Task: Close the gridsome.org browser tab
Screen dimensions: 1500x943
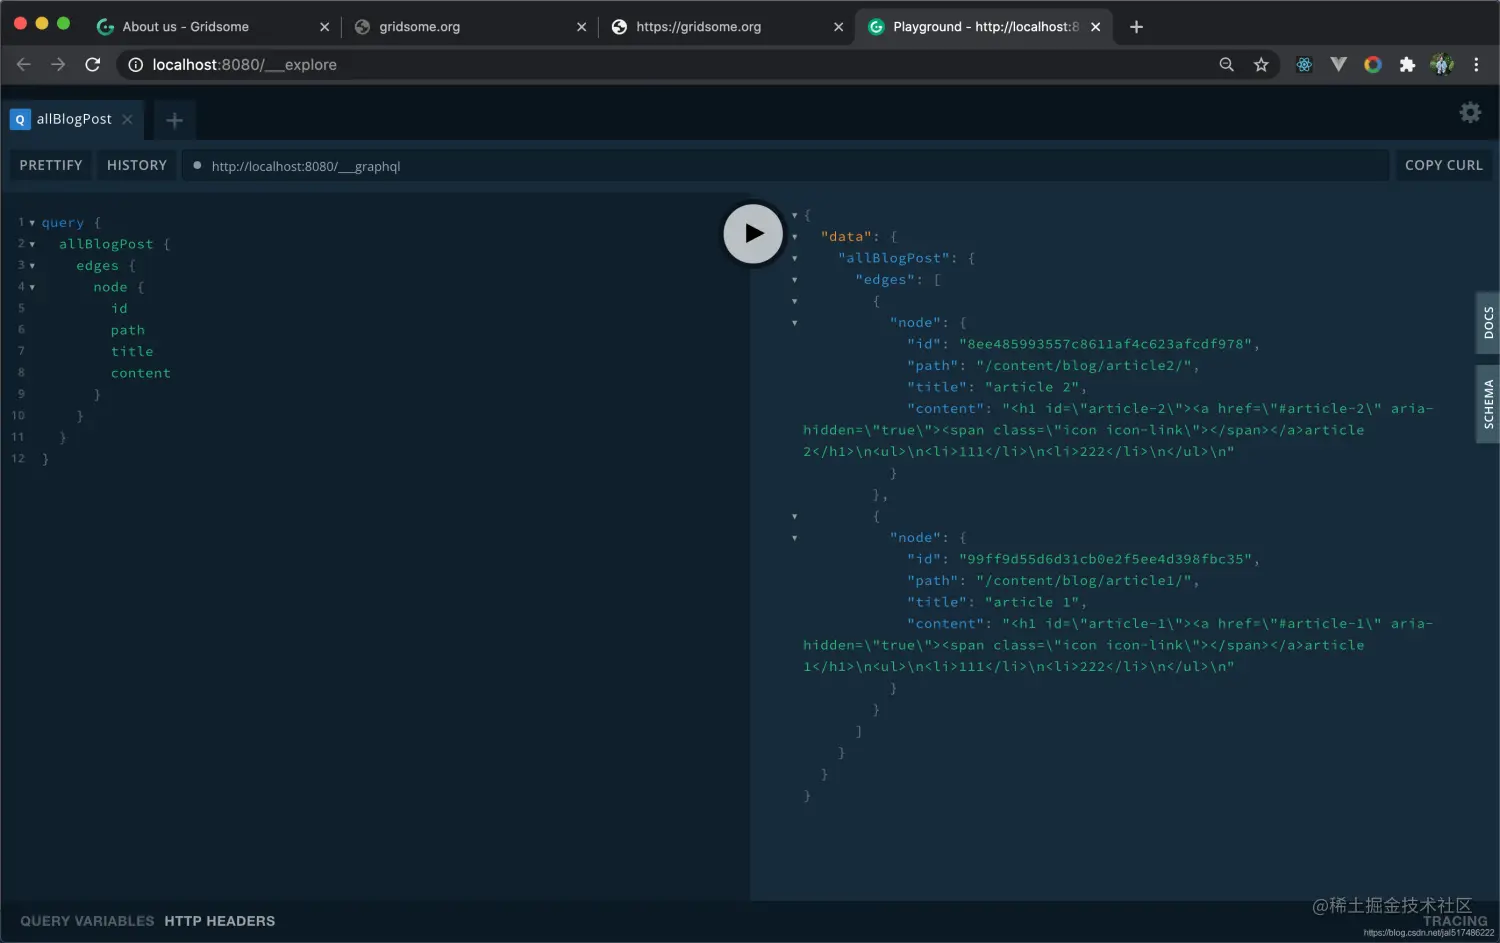Action: tap(581, 27)
